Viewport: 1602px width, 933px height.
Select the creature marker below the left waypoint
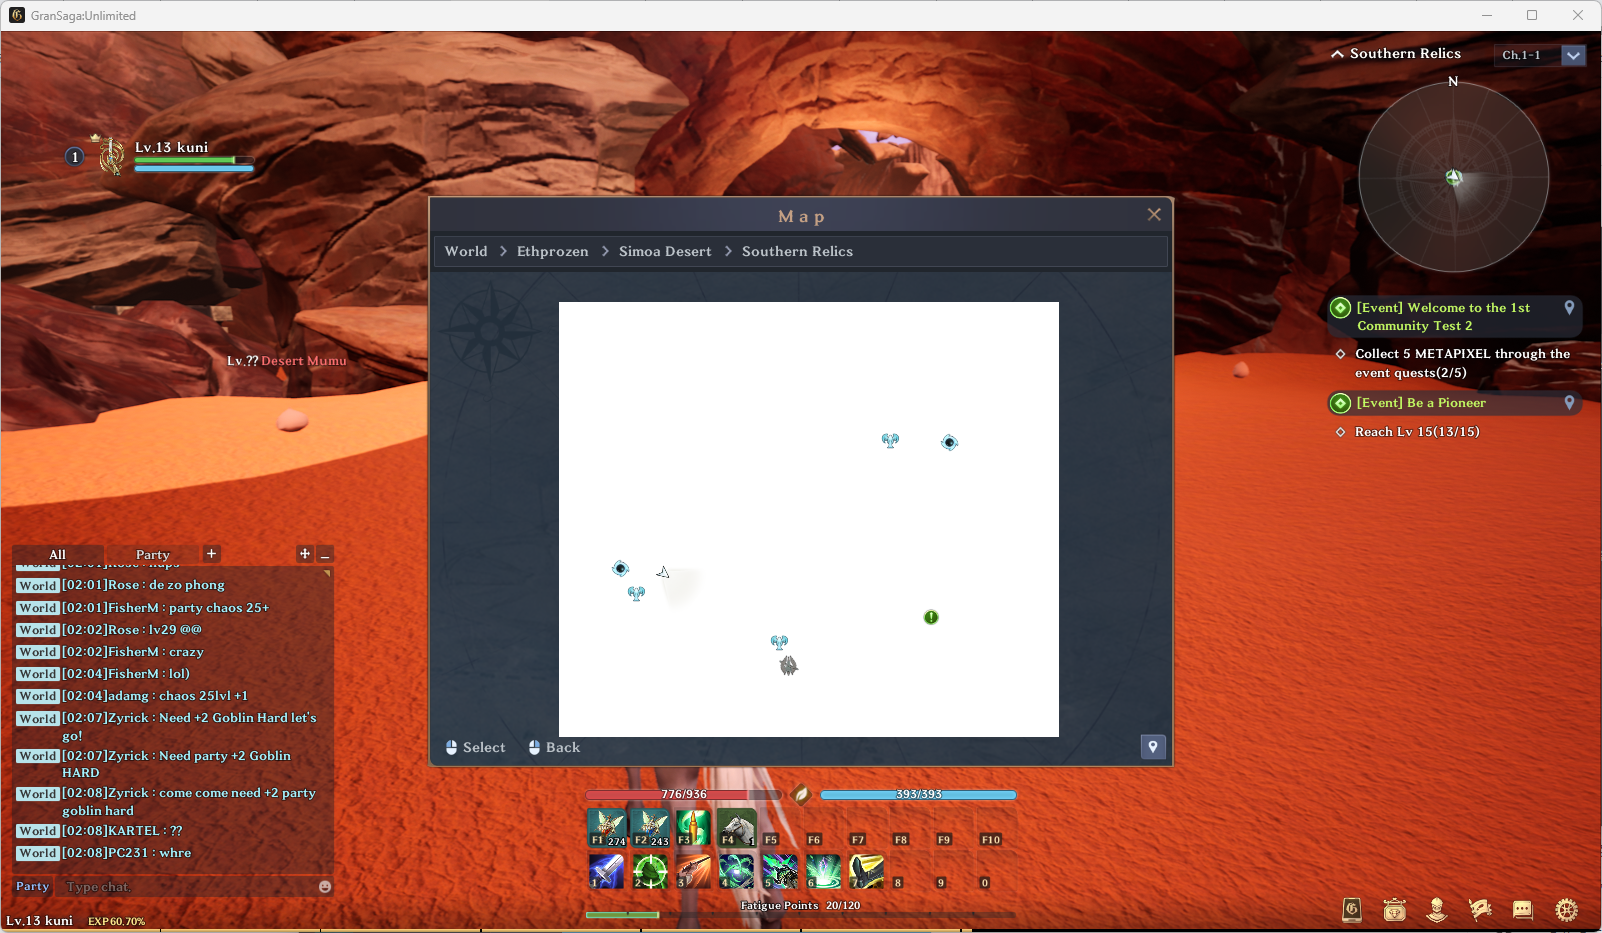point(636,593)
